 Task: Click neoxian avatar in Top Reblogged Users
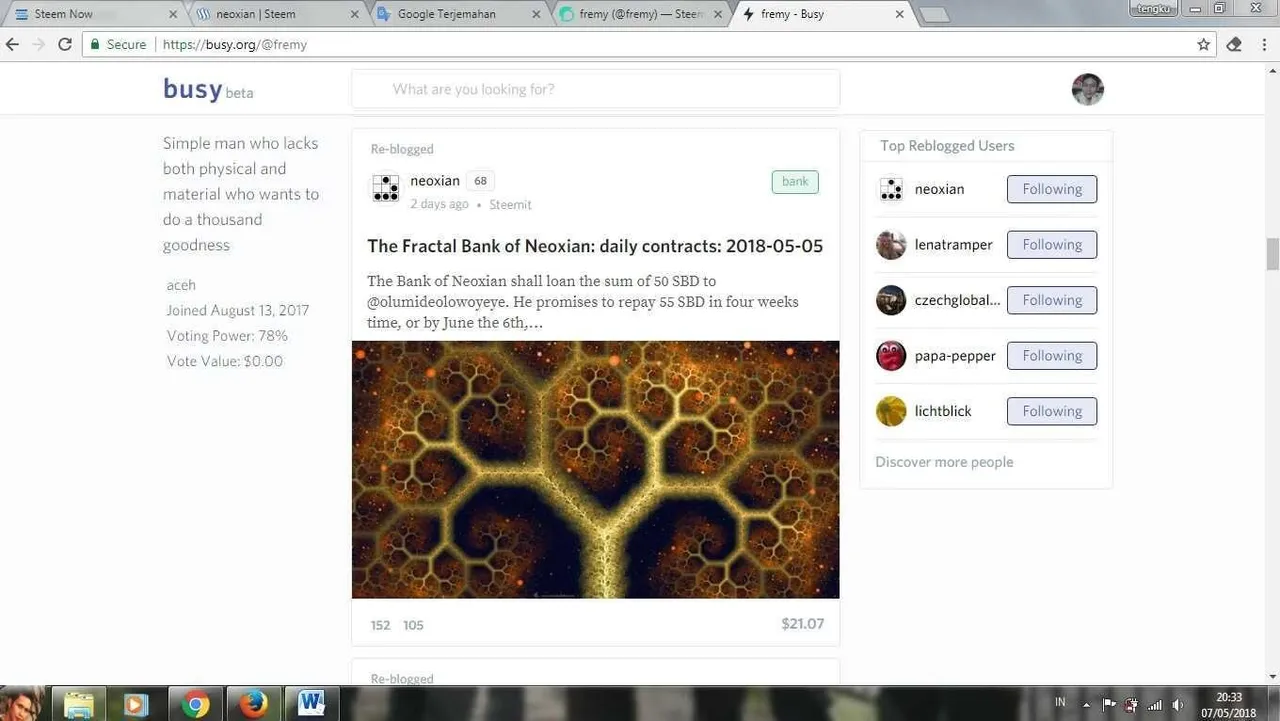[x=890, y=189]
